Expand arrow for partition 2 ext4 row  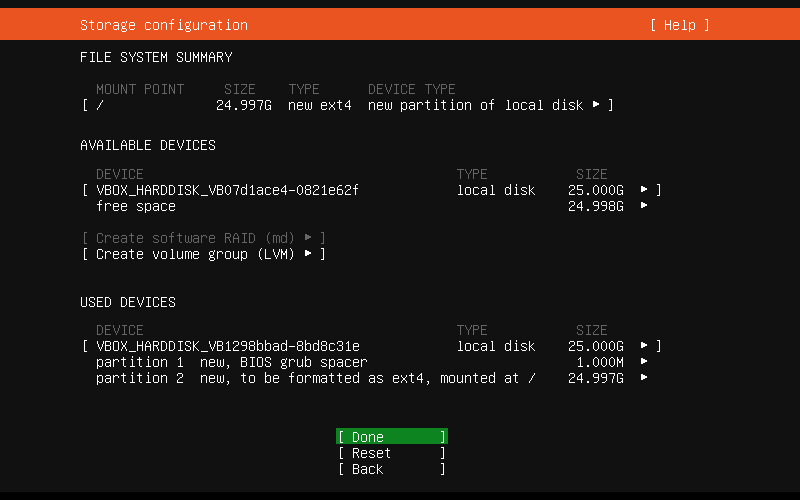coord(644,378)
